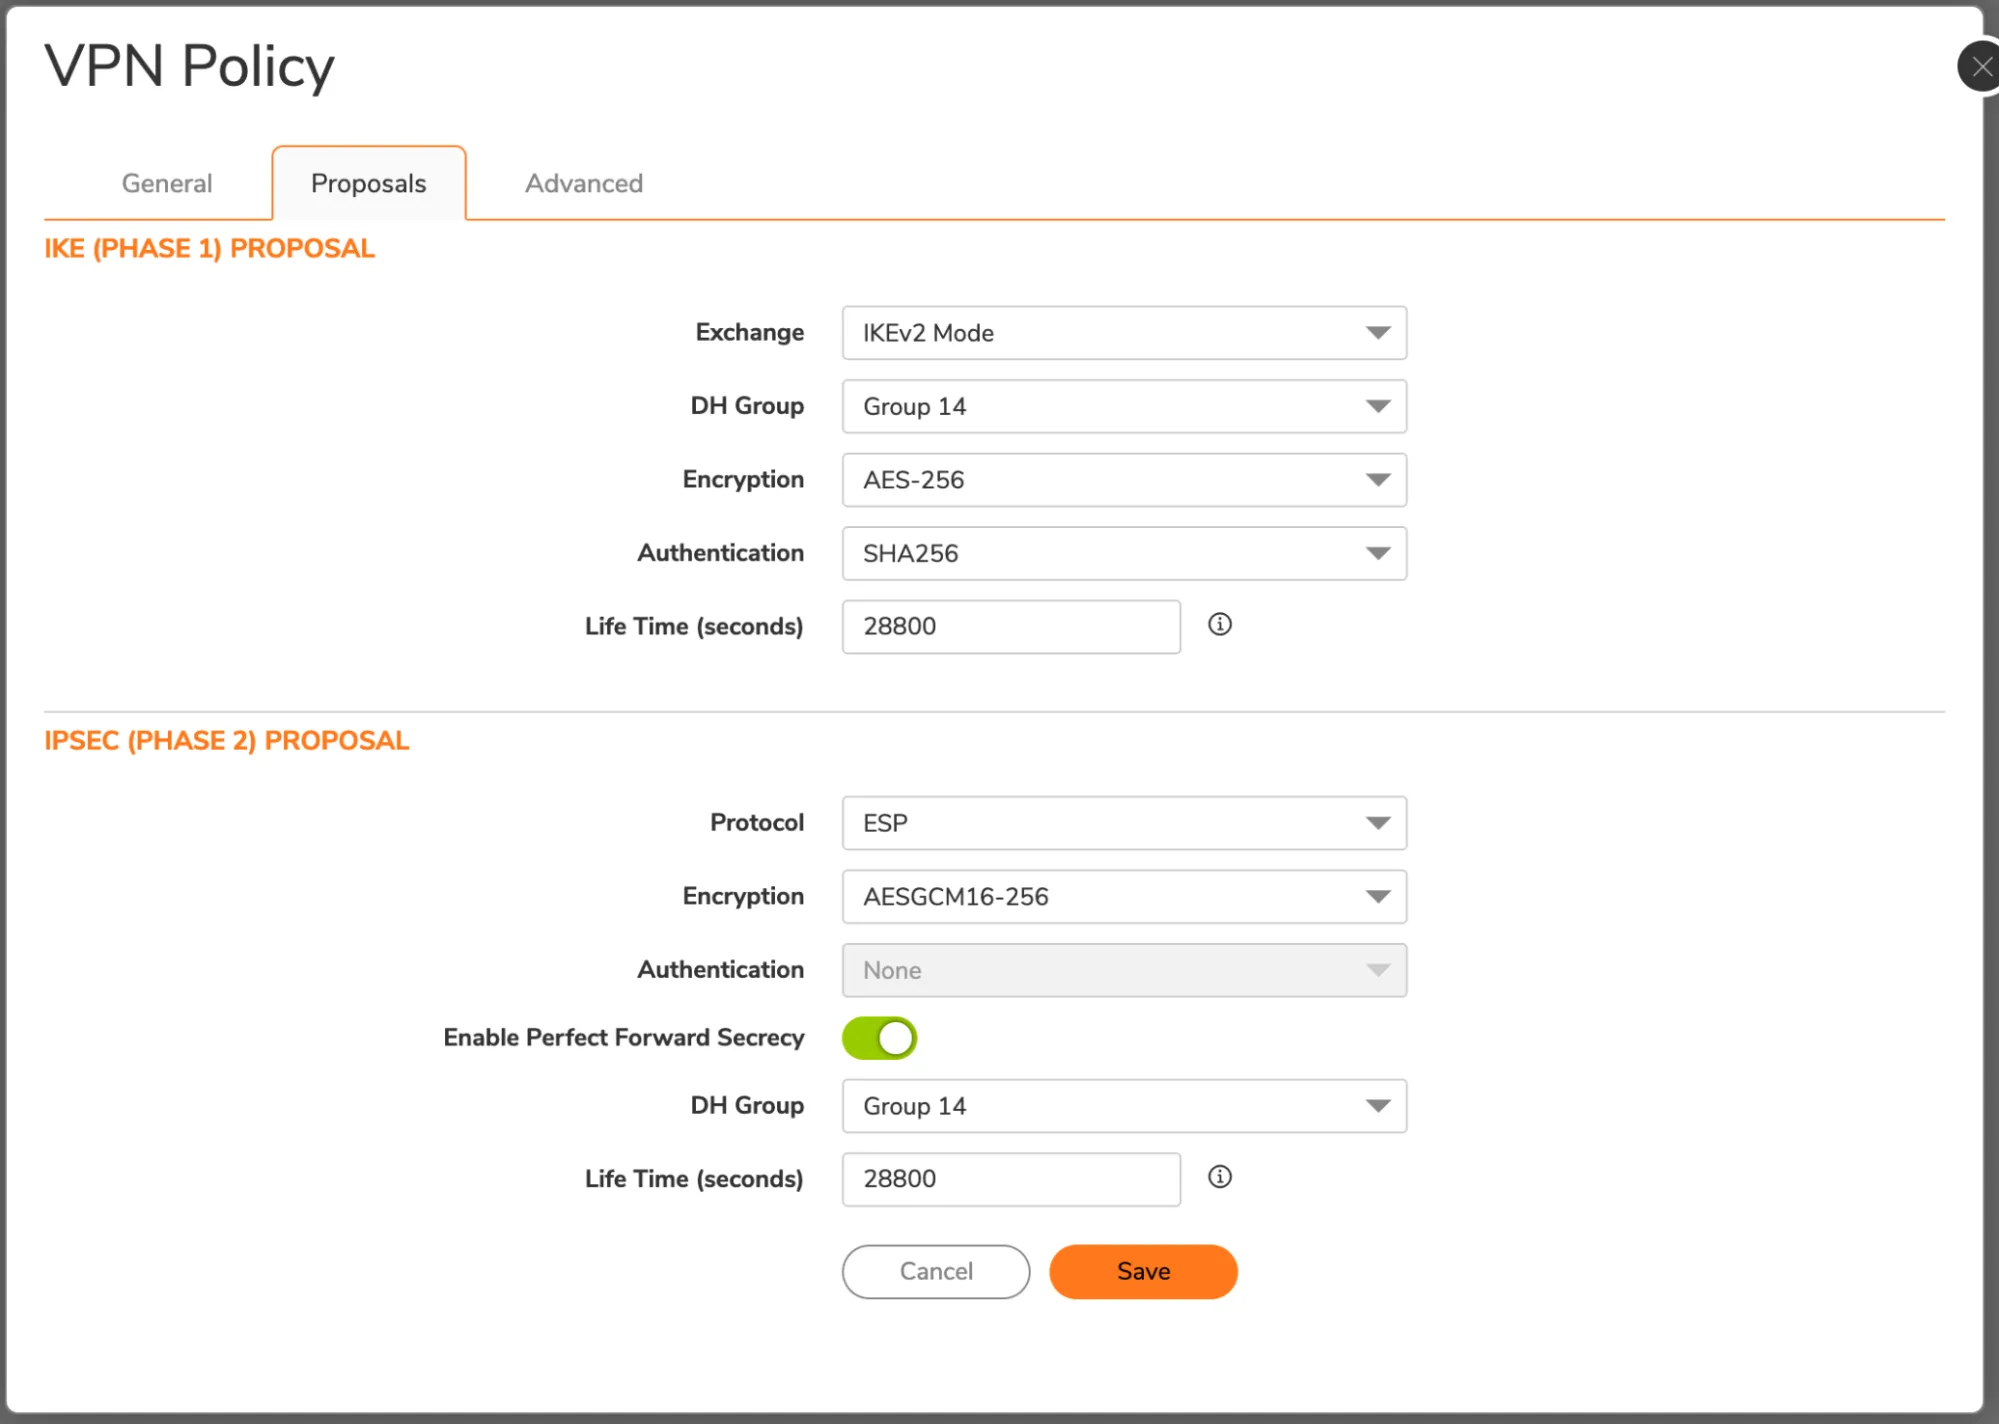1999x1425 pixels.
Task: Click the info icon beside IKE Life Time
Action: tap(1220, 625)
